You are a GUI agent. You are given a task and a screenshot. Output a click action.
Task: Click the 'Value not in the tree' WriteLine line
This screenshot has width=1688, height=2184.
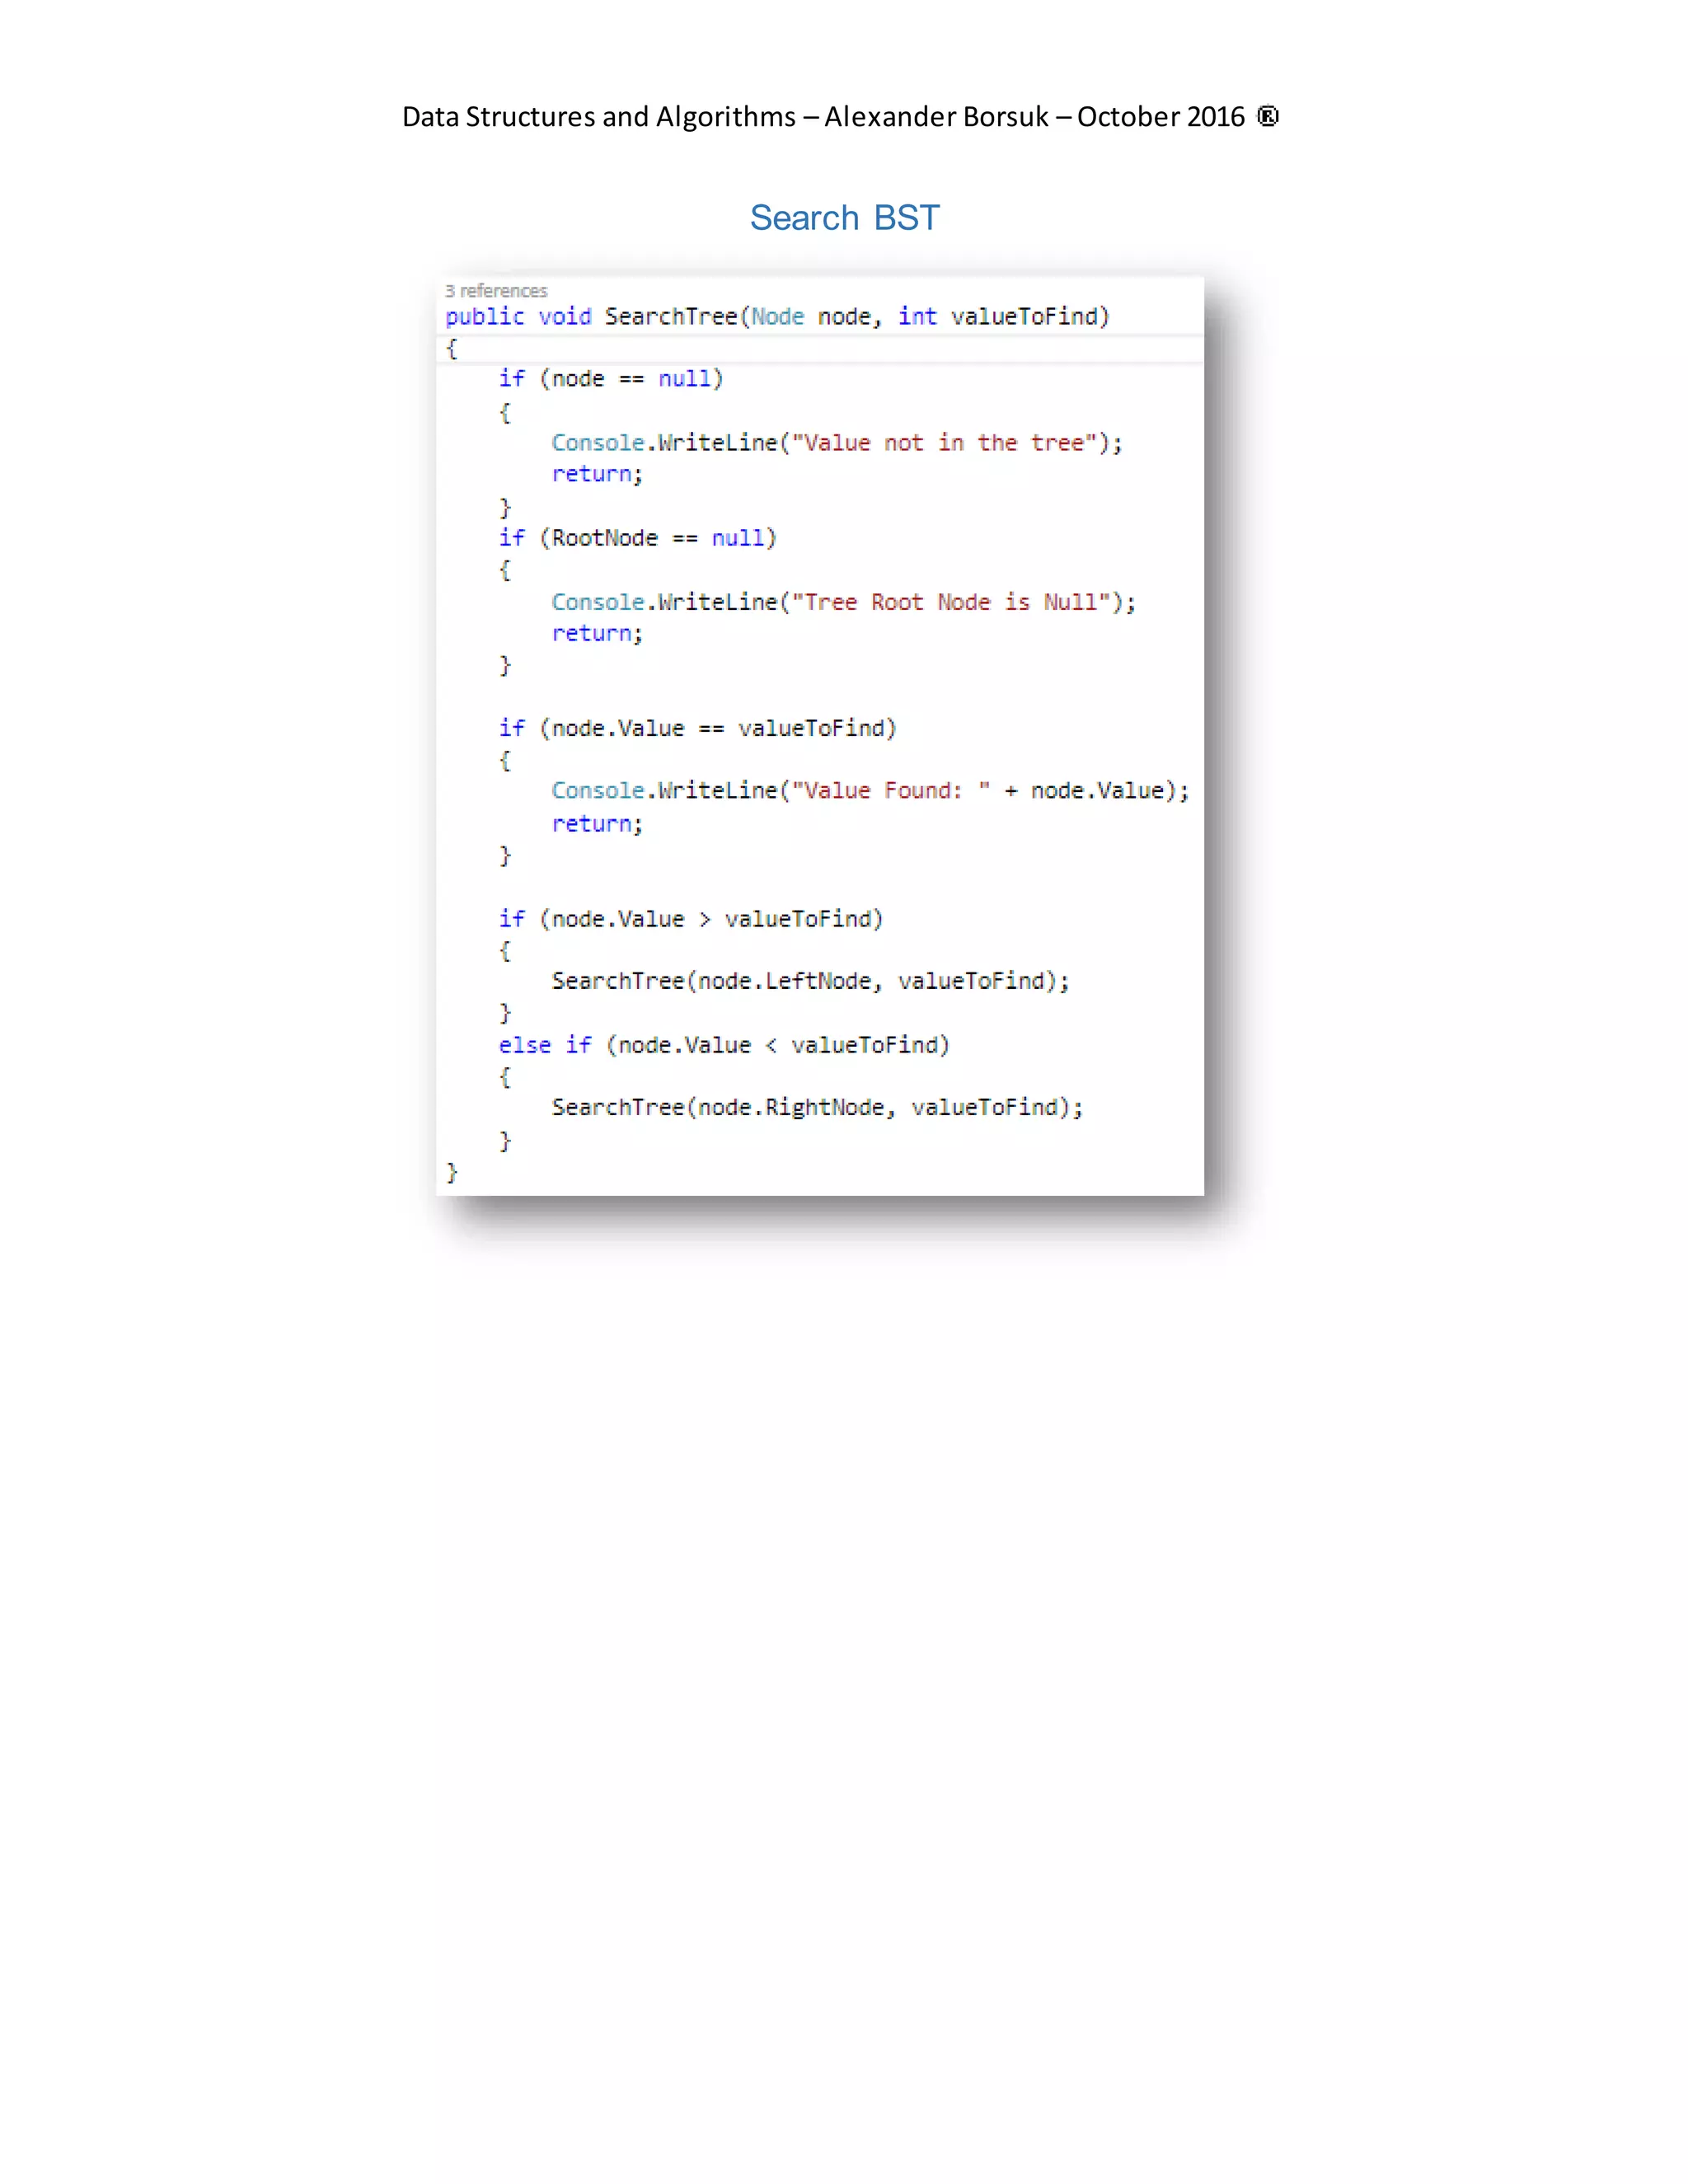tap(837, 442)
